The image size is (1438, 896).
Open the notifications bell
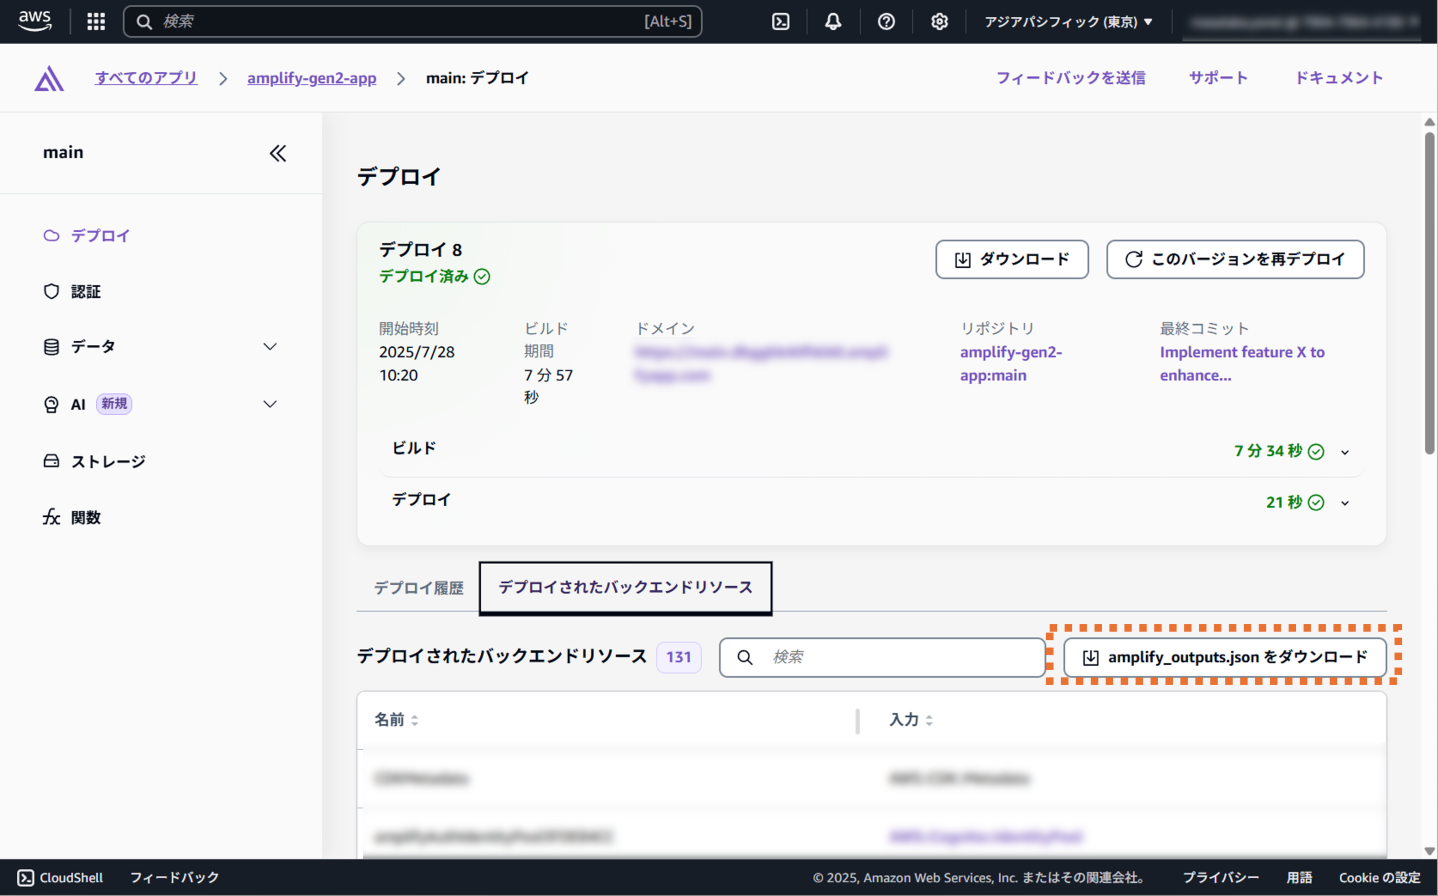tap(833, 21)
